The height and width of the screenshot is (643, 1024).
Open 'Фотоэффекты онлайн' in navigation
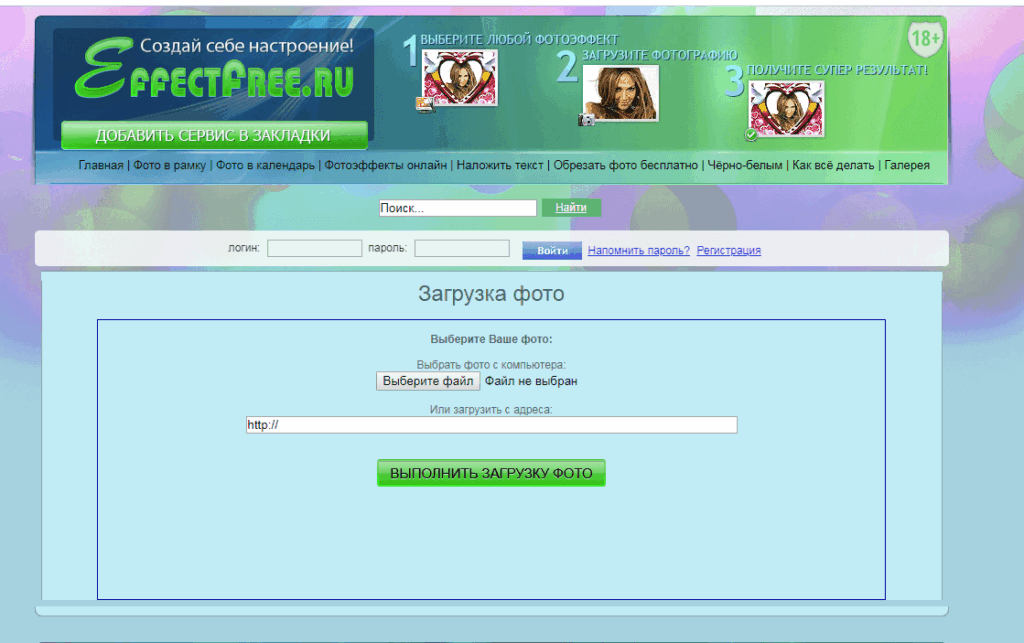(385, 165)
